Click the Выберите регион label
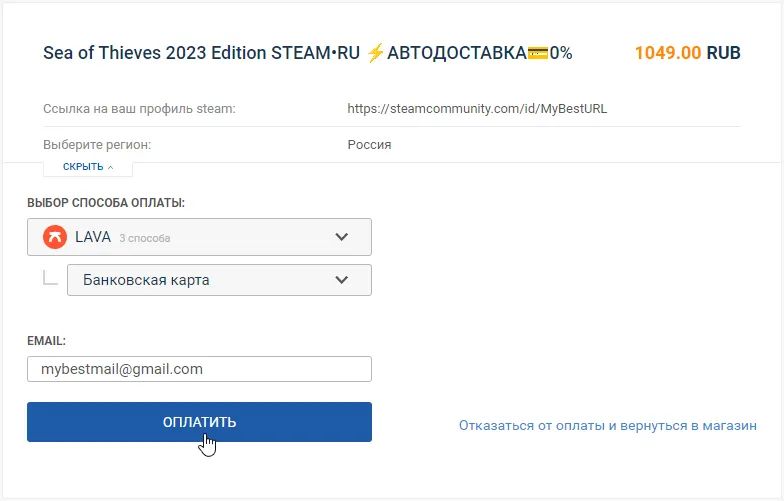This screenshot has height=501, width=784. pos(97,144)
